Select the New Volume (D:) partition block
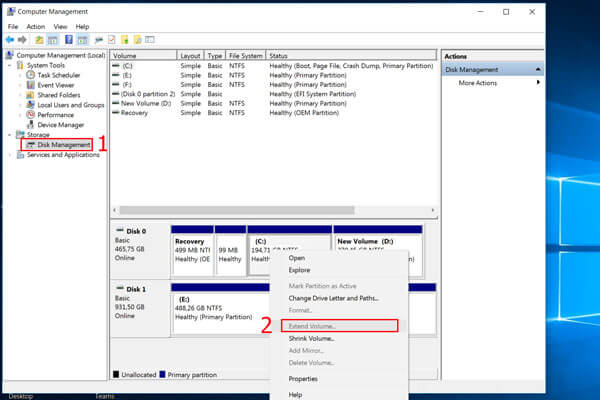 [x=378, y=238]
